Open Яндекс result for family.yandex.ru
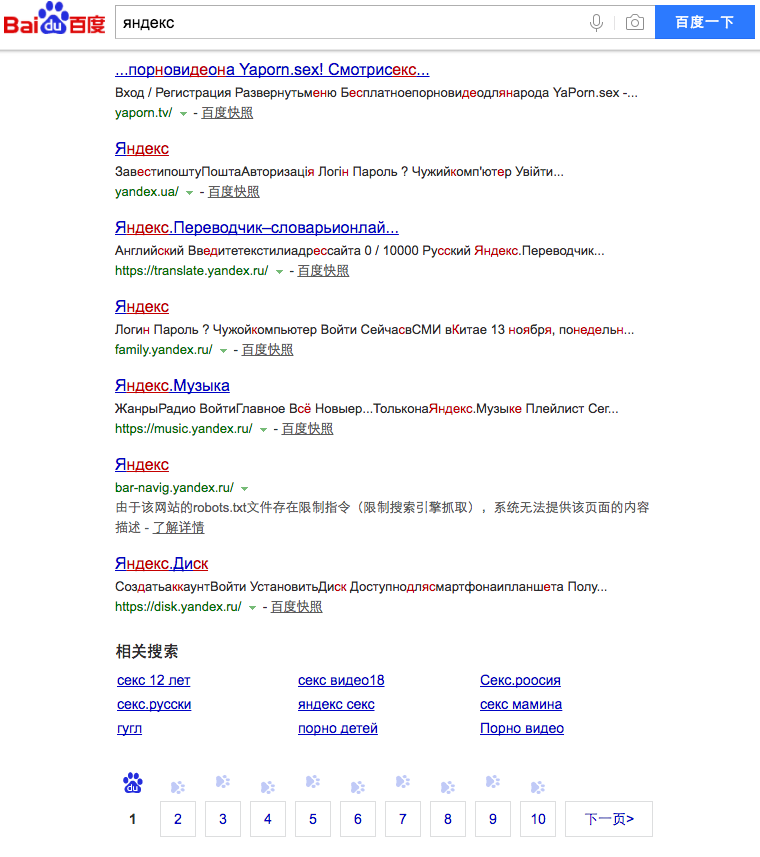The image size is (760, 857). click(142, 307)
